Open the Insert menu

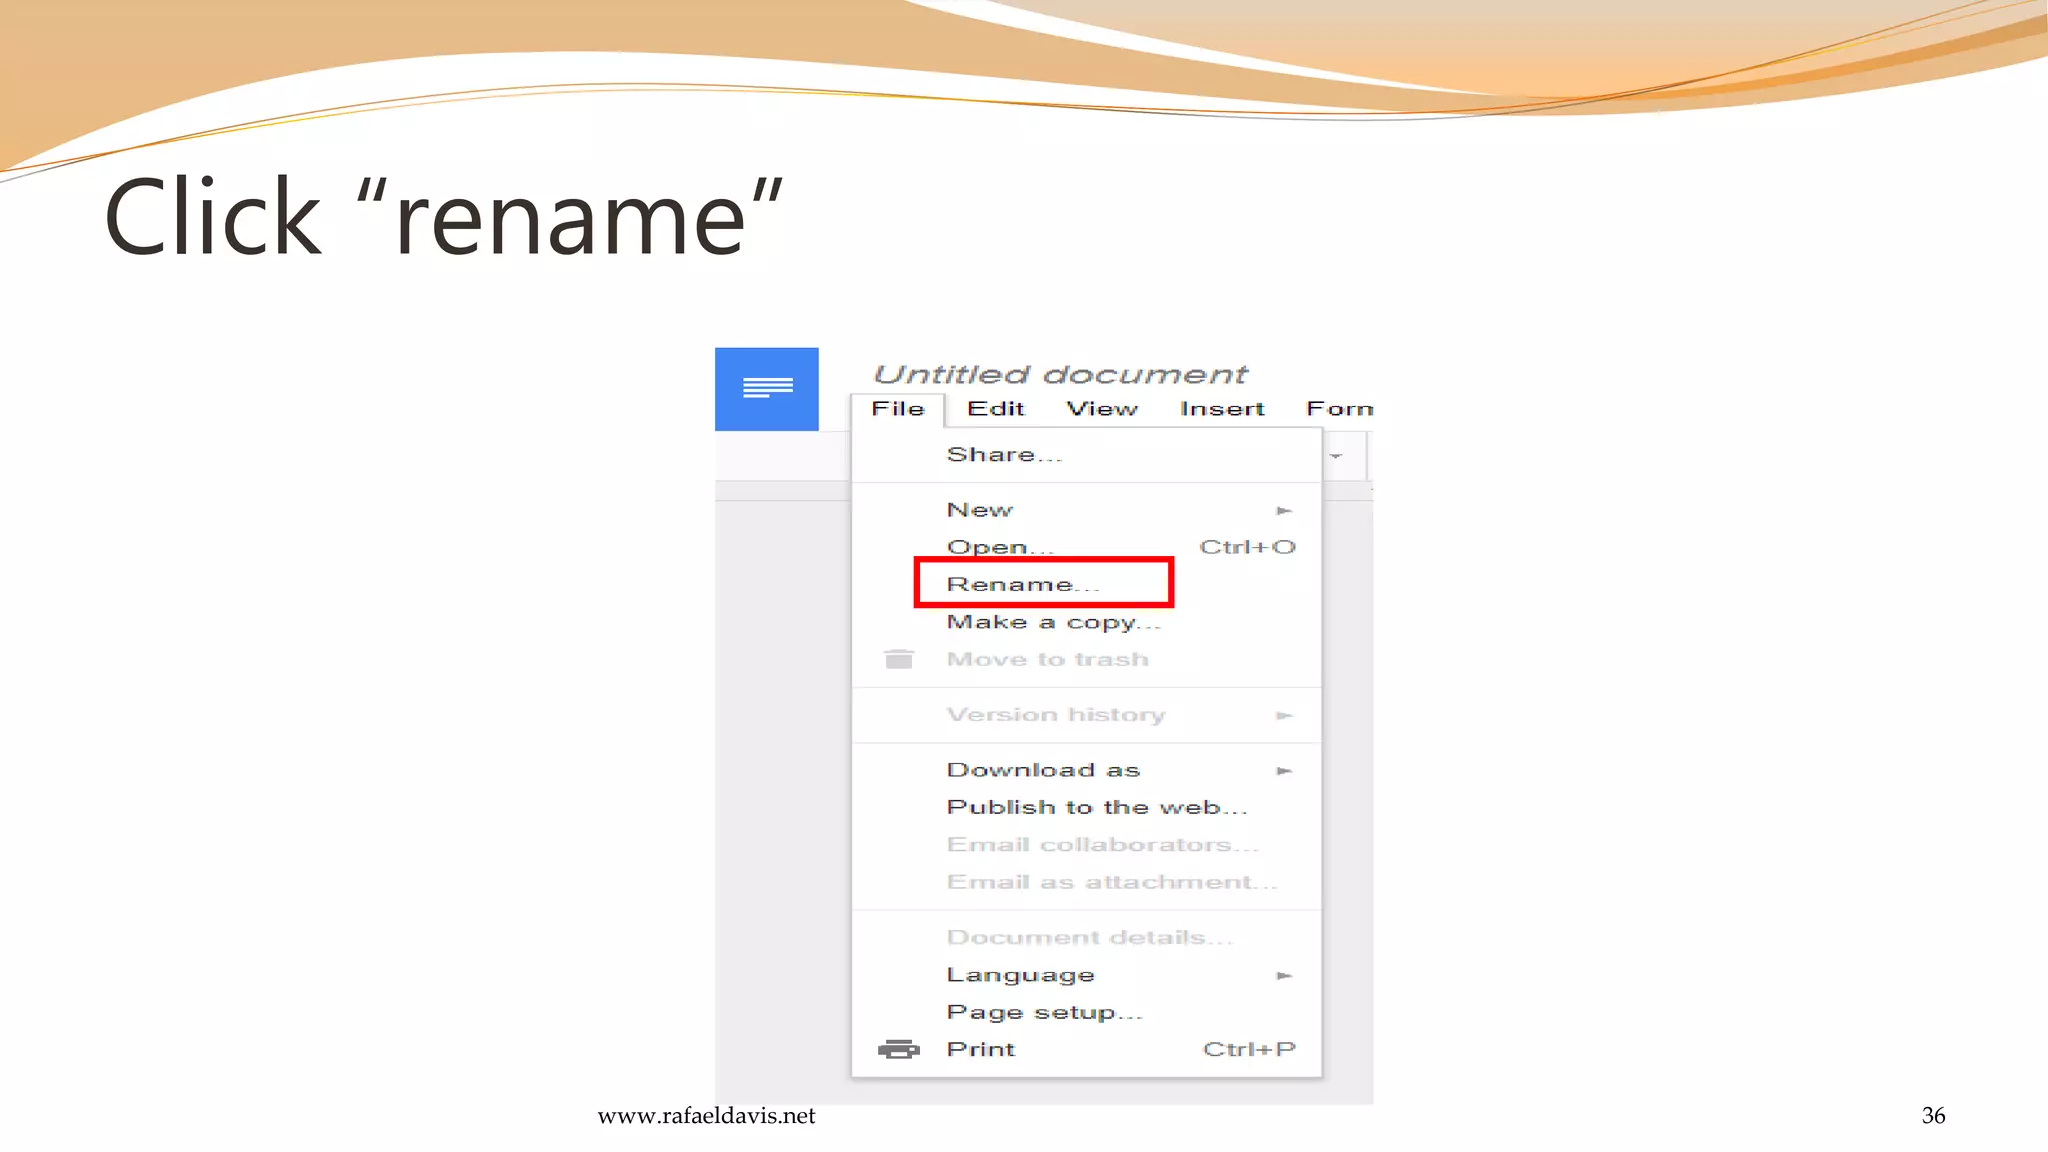point(1221,409)
